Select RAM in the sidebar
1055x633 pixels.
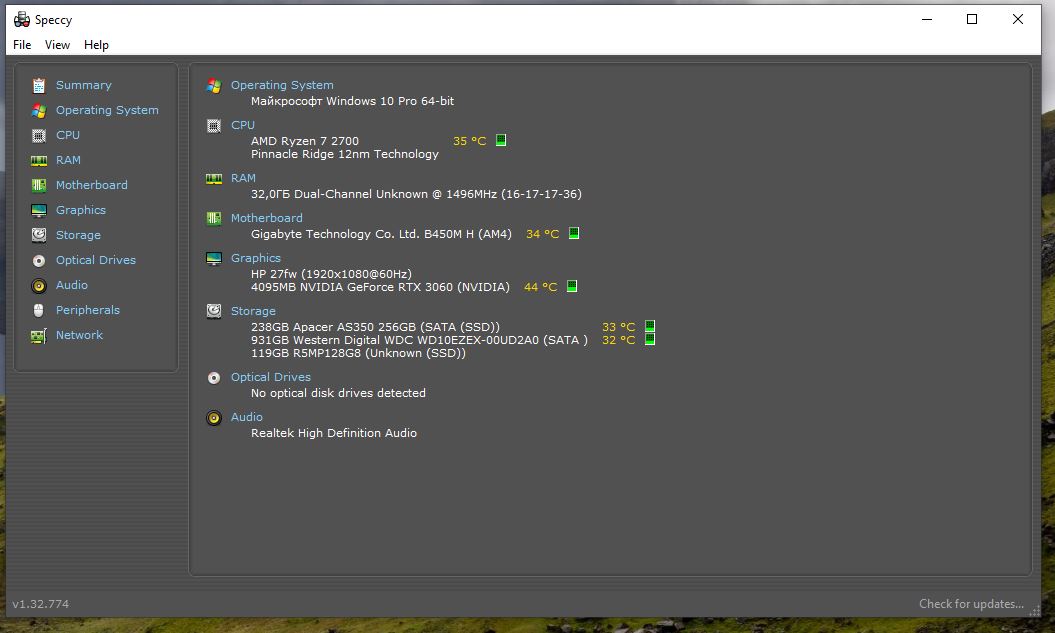pyautogui.click(x=68, y=160)
